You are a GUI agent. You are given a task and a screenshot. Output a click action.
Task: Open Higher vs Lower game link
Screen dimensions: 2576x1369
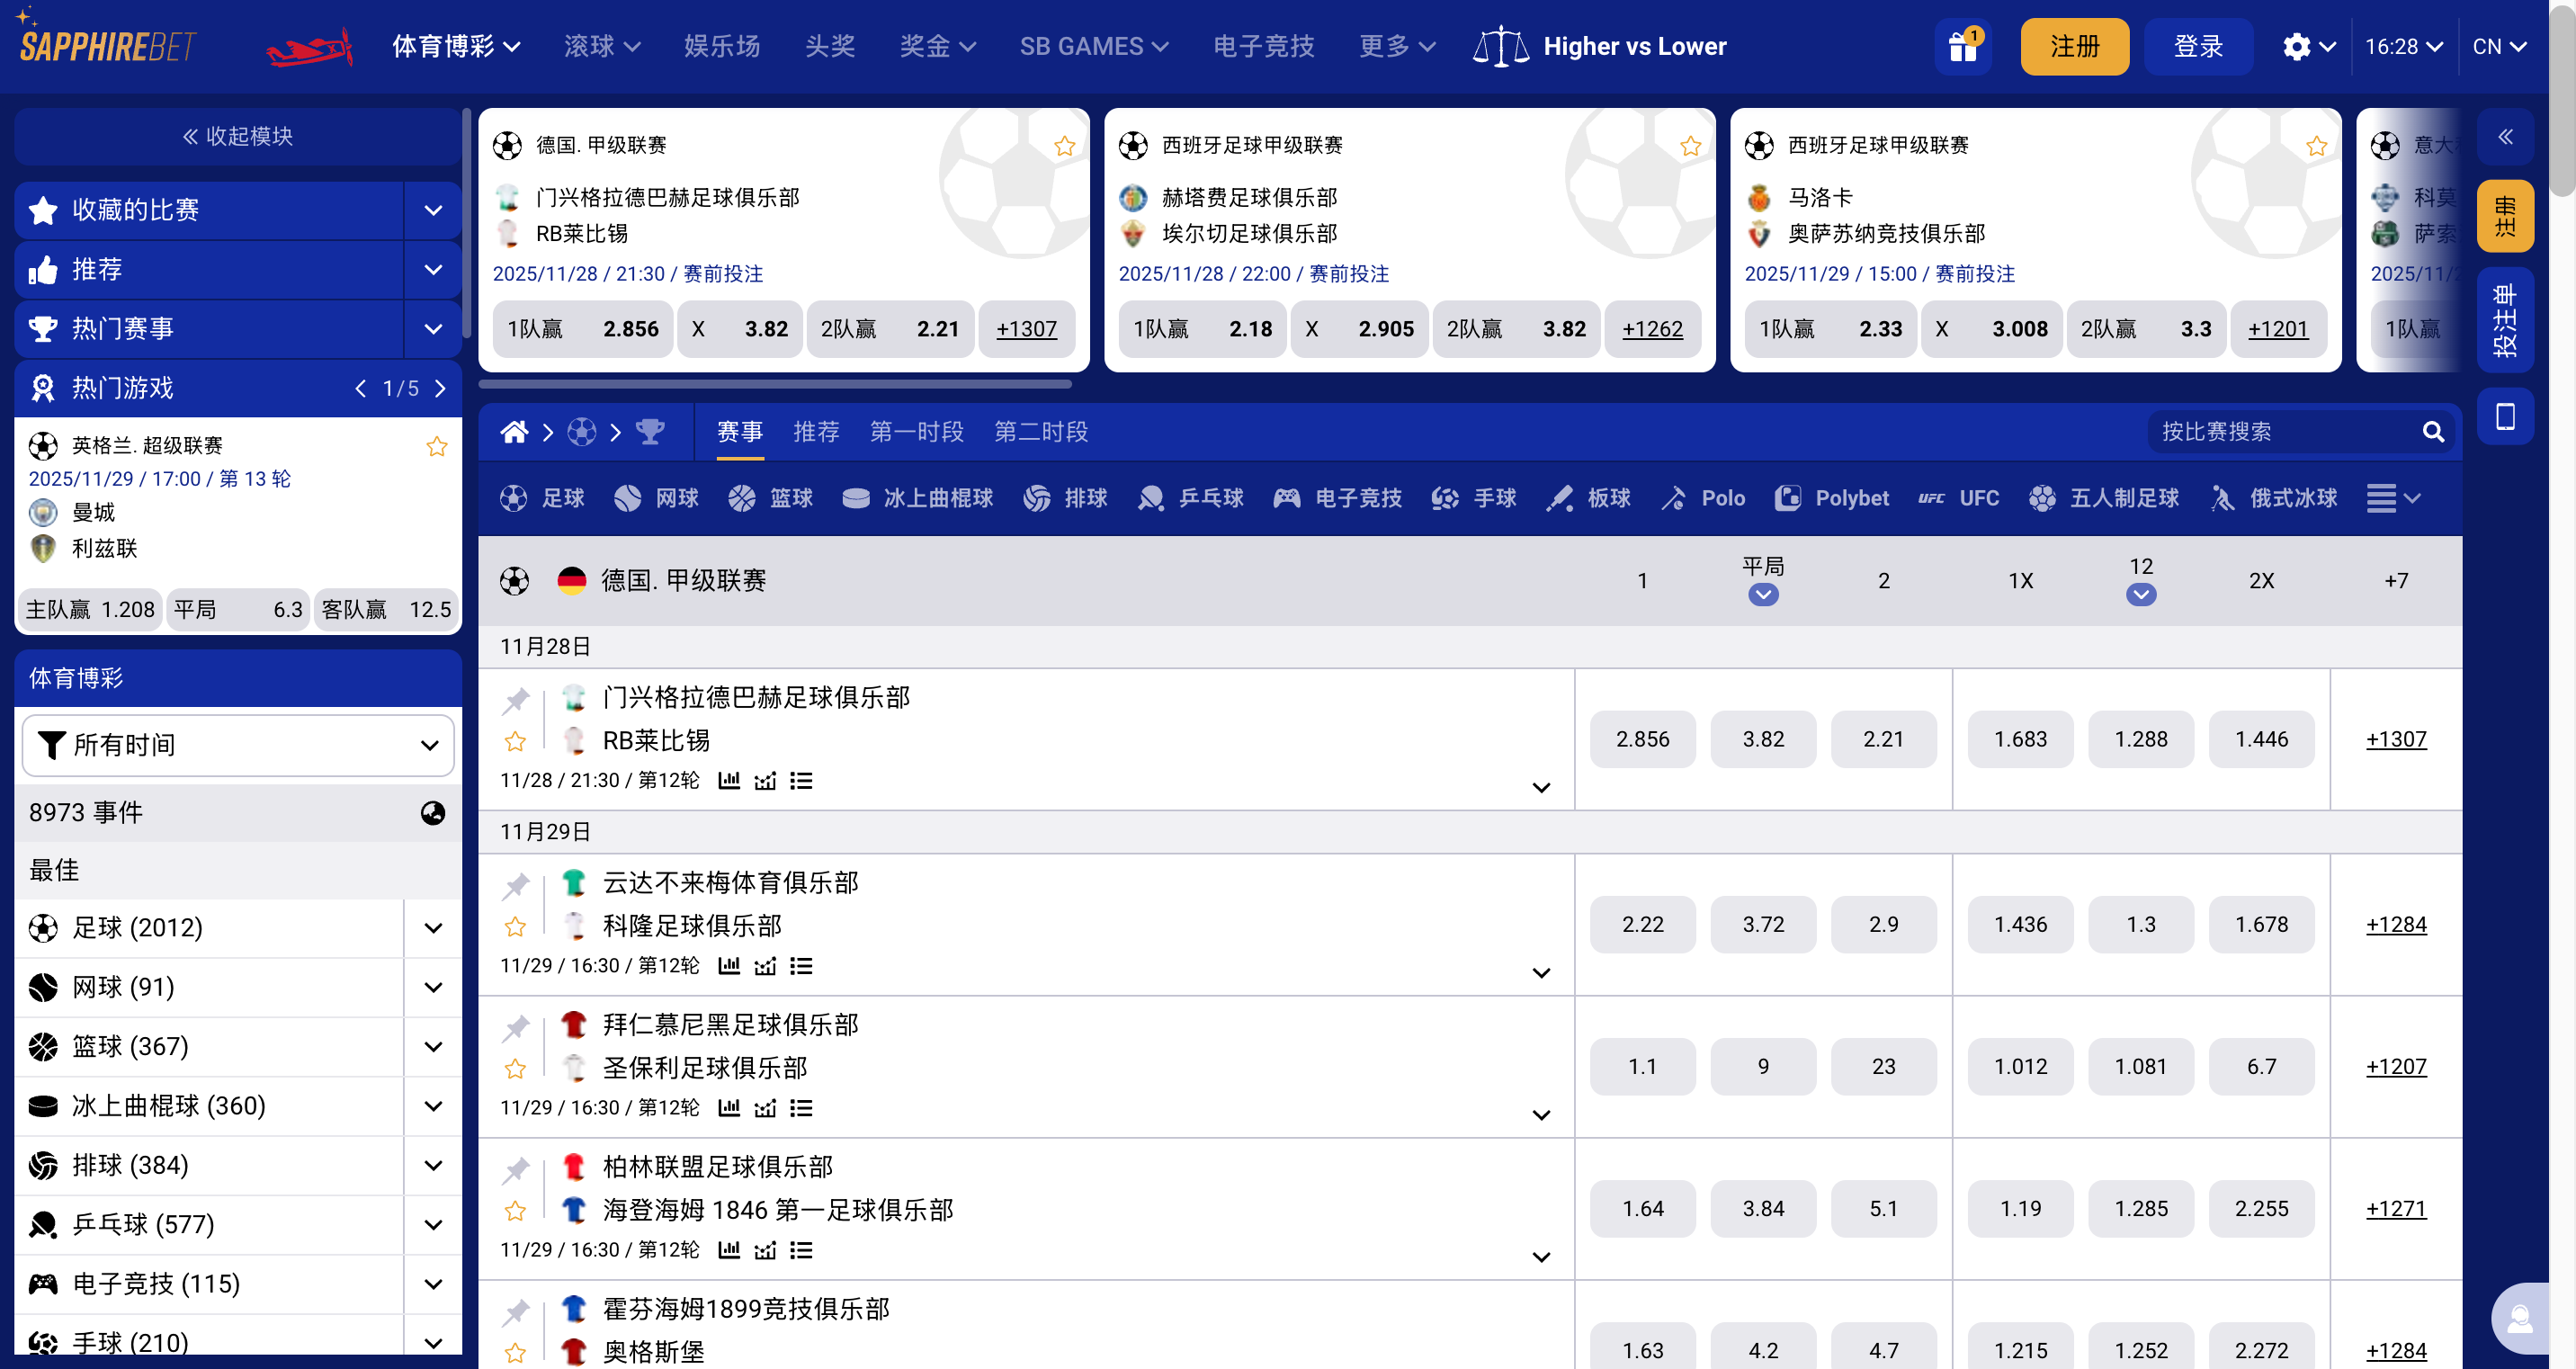point(1600,46)
